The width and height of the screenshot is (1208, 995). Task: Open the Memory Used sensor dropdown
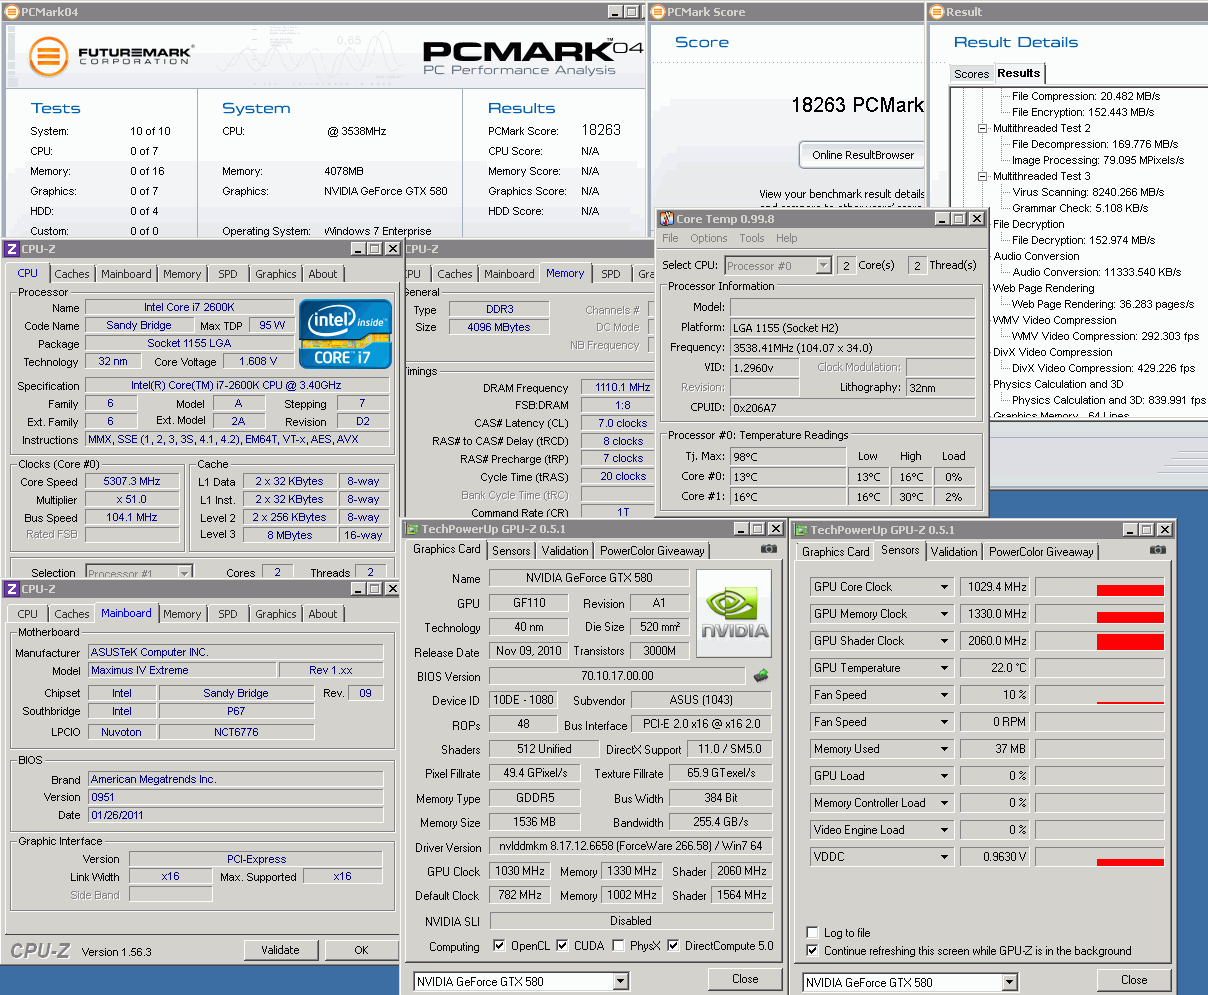pos(943,749)
